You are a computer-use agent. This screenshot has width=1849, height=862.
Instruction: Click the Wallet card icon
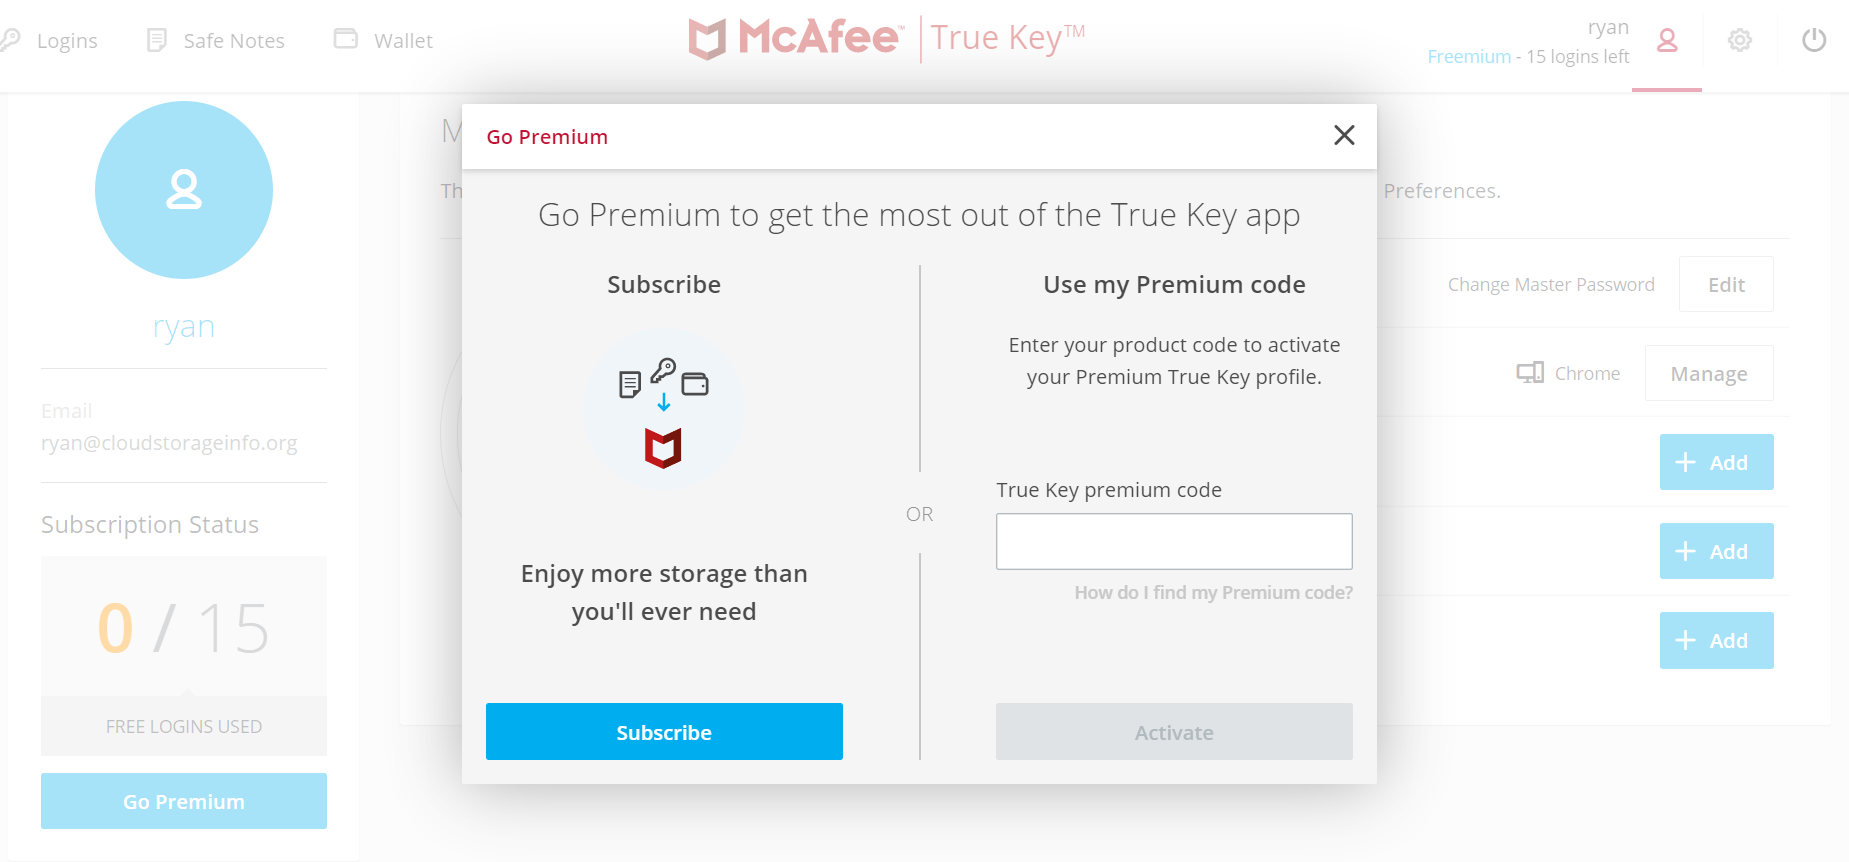345,38
